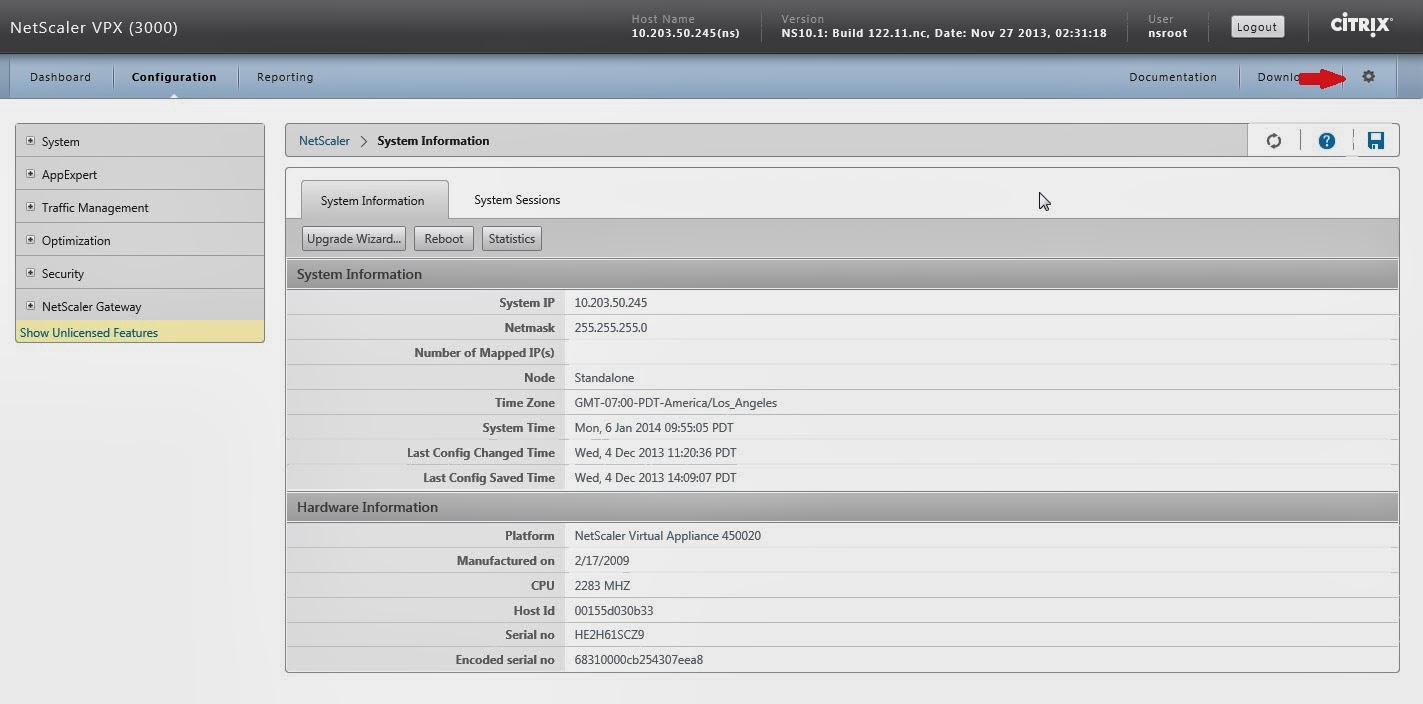
Task: Click the Last Config Changed Time value
Action: click(655, 453)
